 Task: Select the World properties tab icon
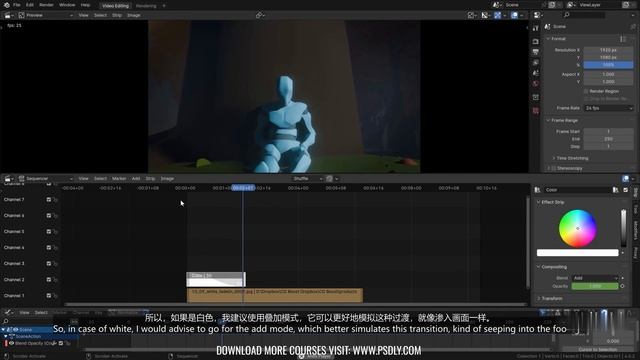pos(536,84)
